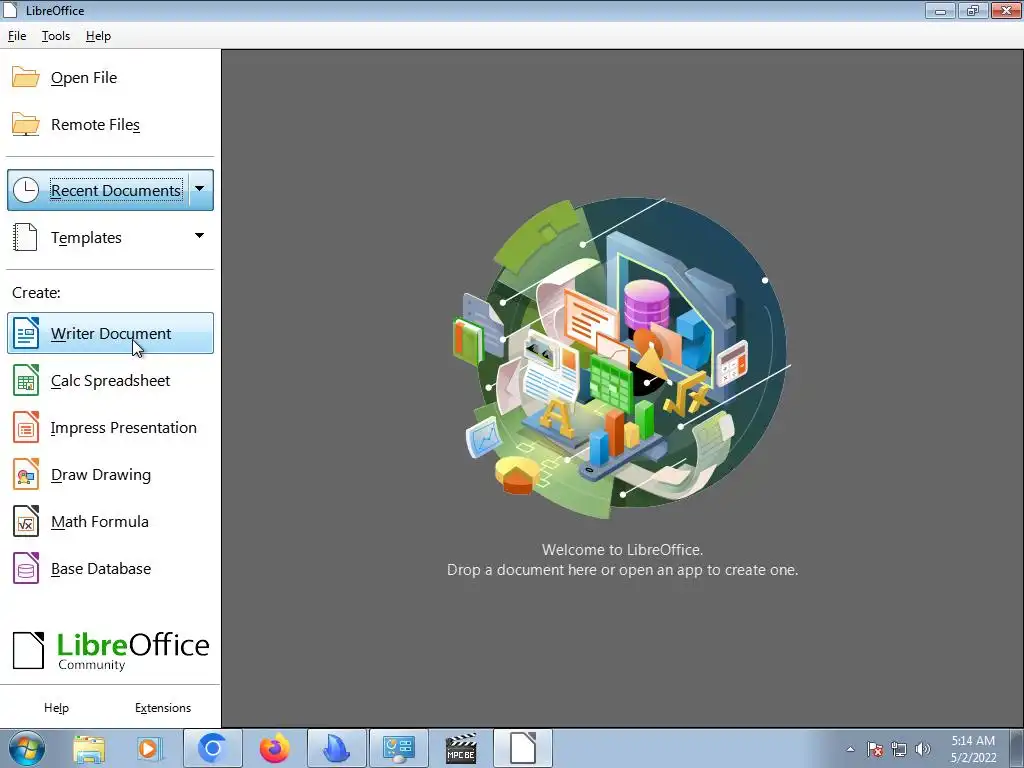Click the Draw Drawing icon
Viewport: 1024px width, 768px height.
pyautogui.click(x=26, y=474)
